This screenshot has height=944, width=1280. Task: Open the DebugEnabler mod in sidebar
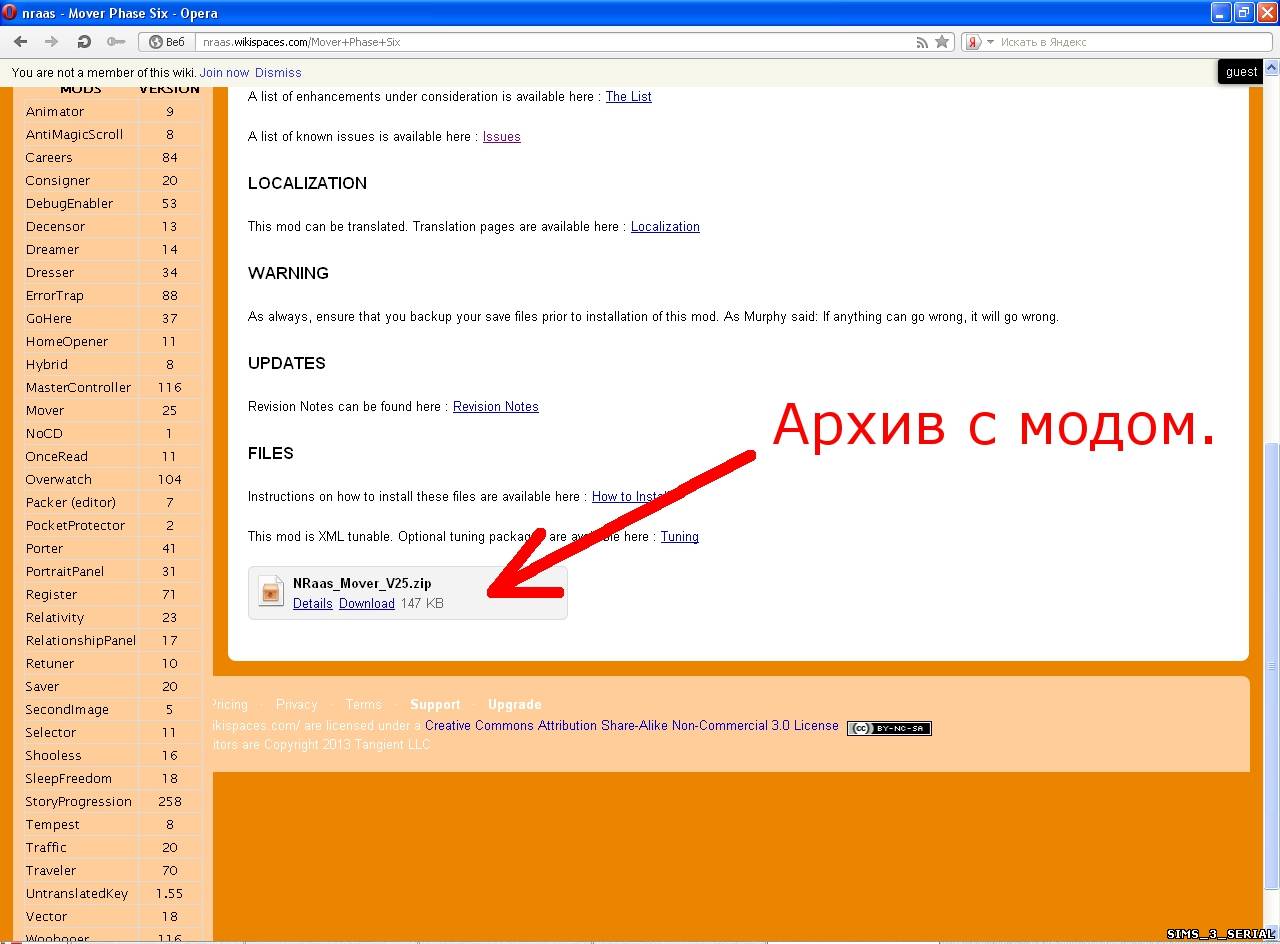pos(69,203)
